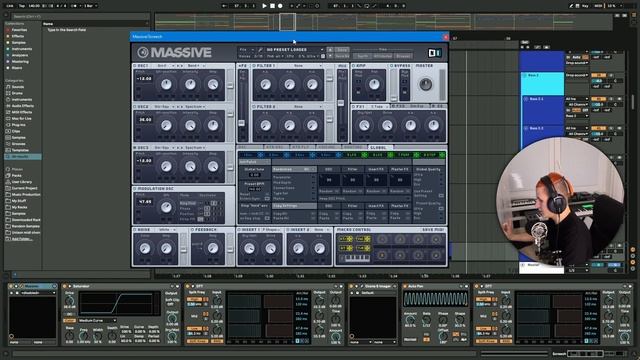The height and width of the screenshot is (360, 640).
Task: Toggle the Noise section power
Action: pos(135,230)
